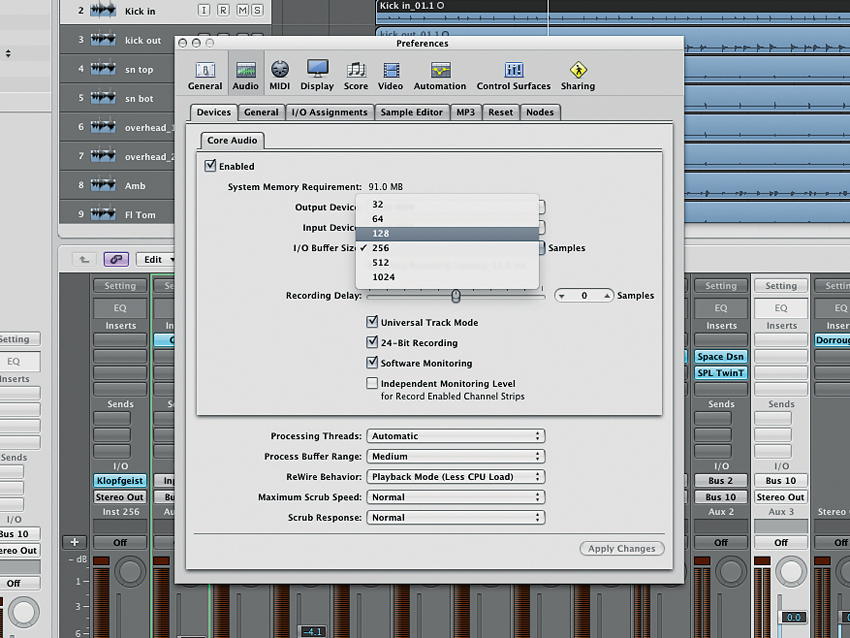
Task: Open MIDI preferences icon
Action: [x=280, y=76]
